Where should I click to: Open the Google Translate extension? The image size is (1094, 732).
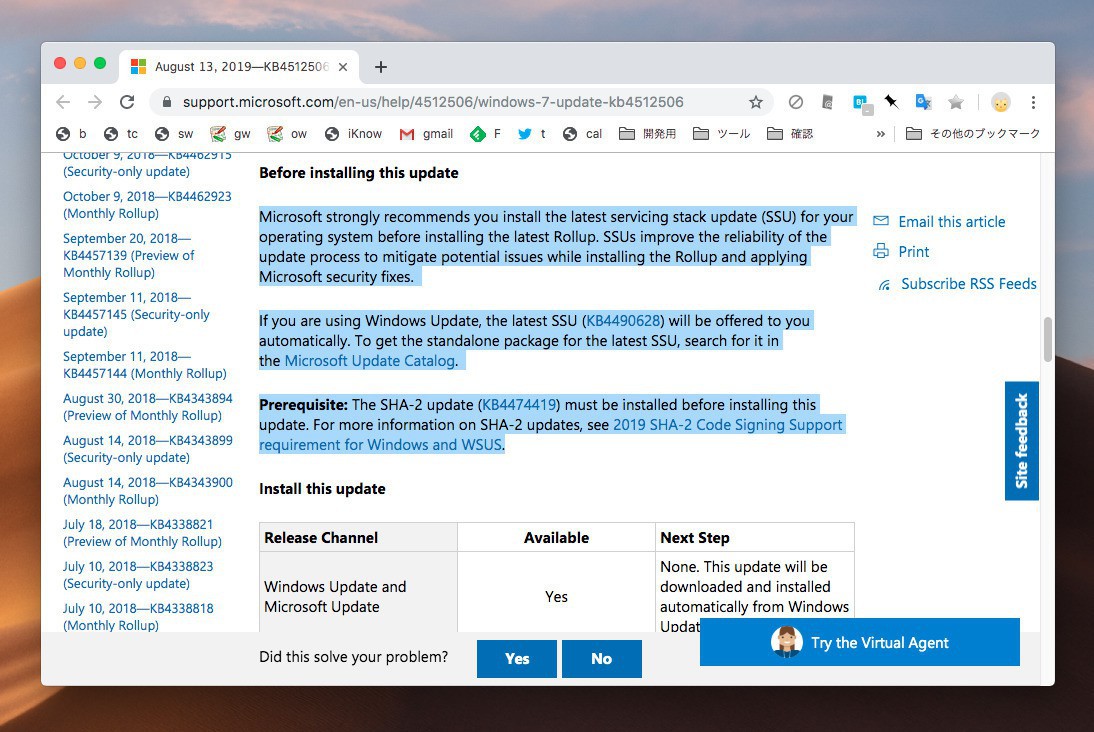coord(924,103)
